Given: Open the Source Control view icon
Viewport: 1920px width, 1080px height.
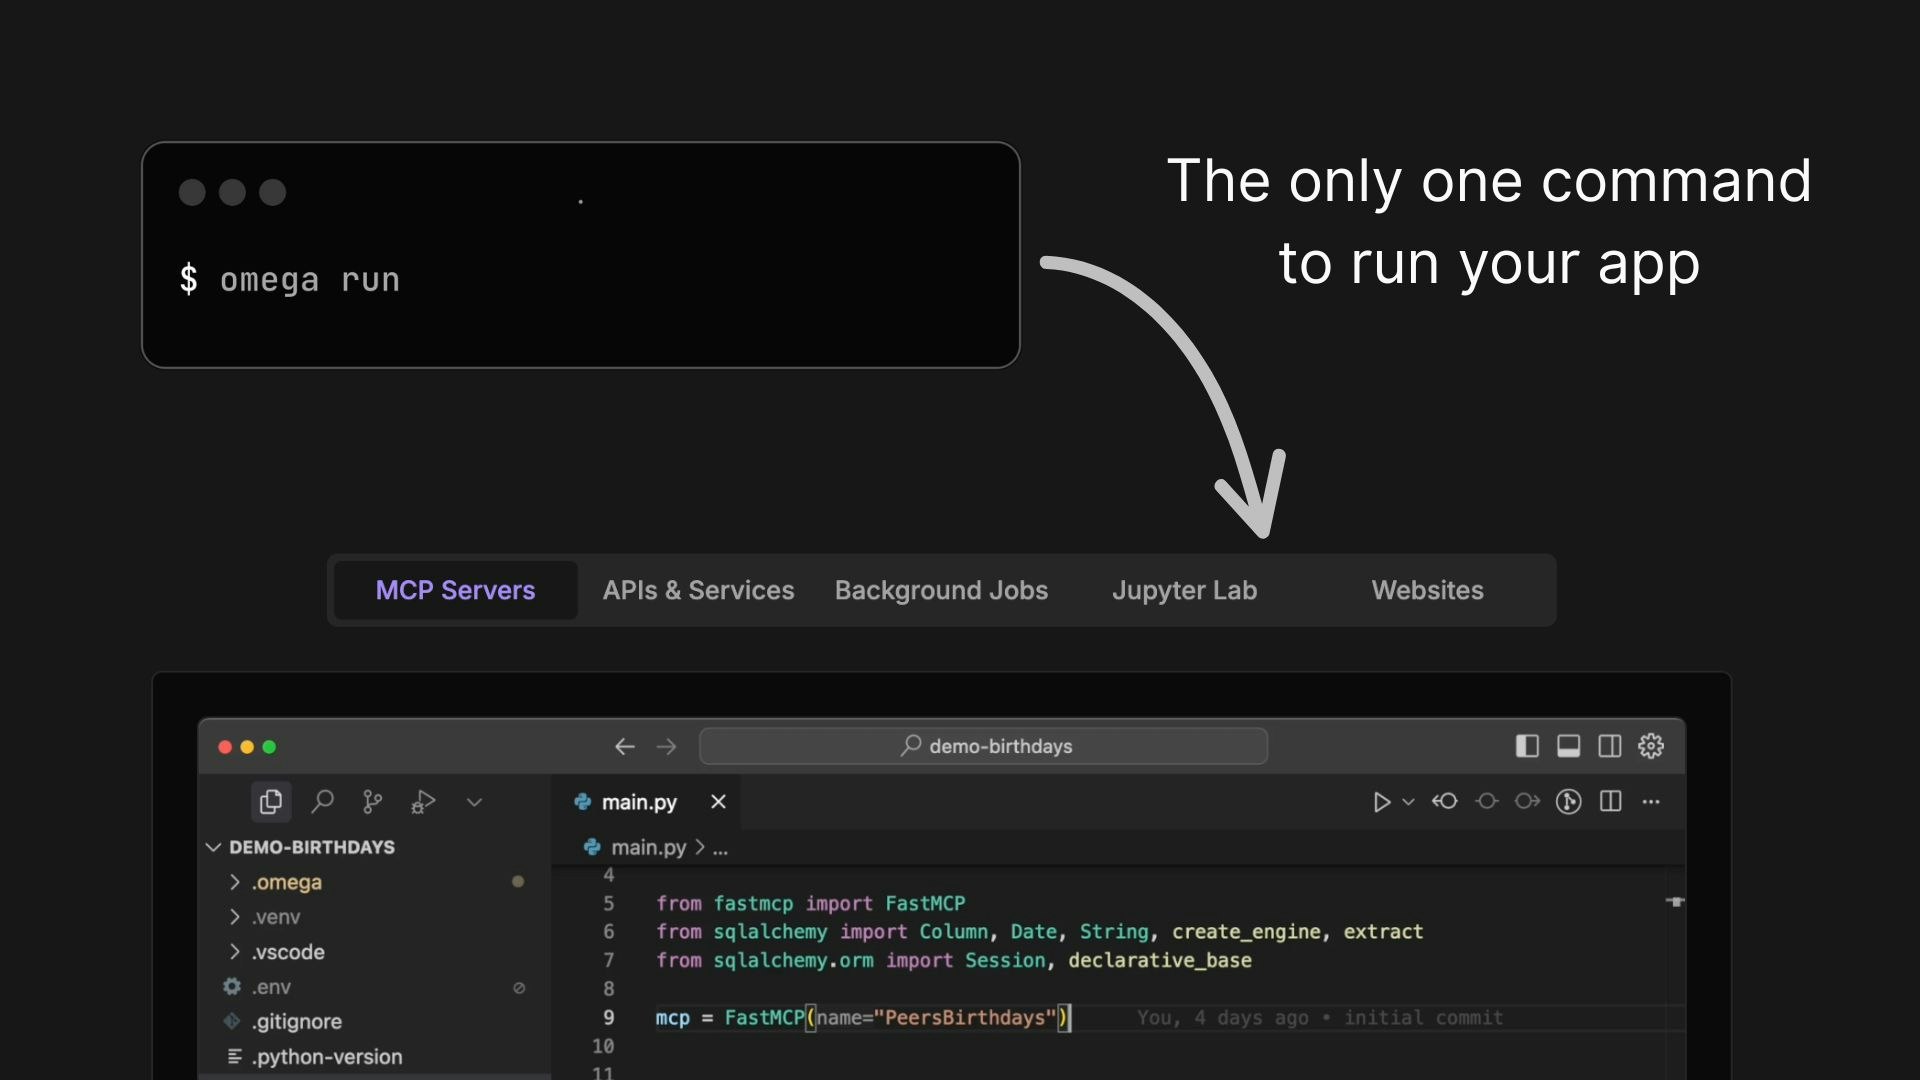Looking at the screenshot, I should click(x=373, y=802).
